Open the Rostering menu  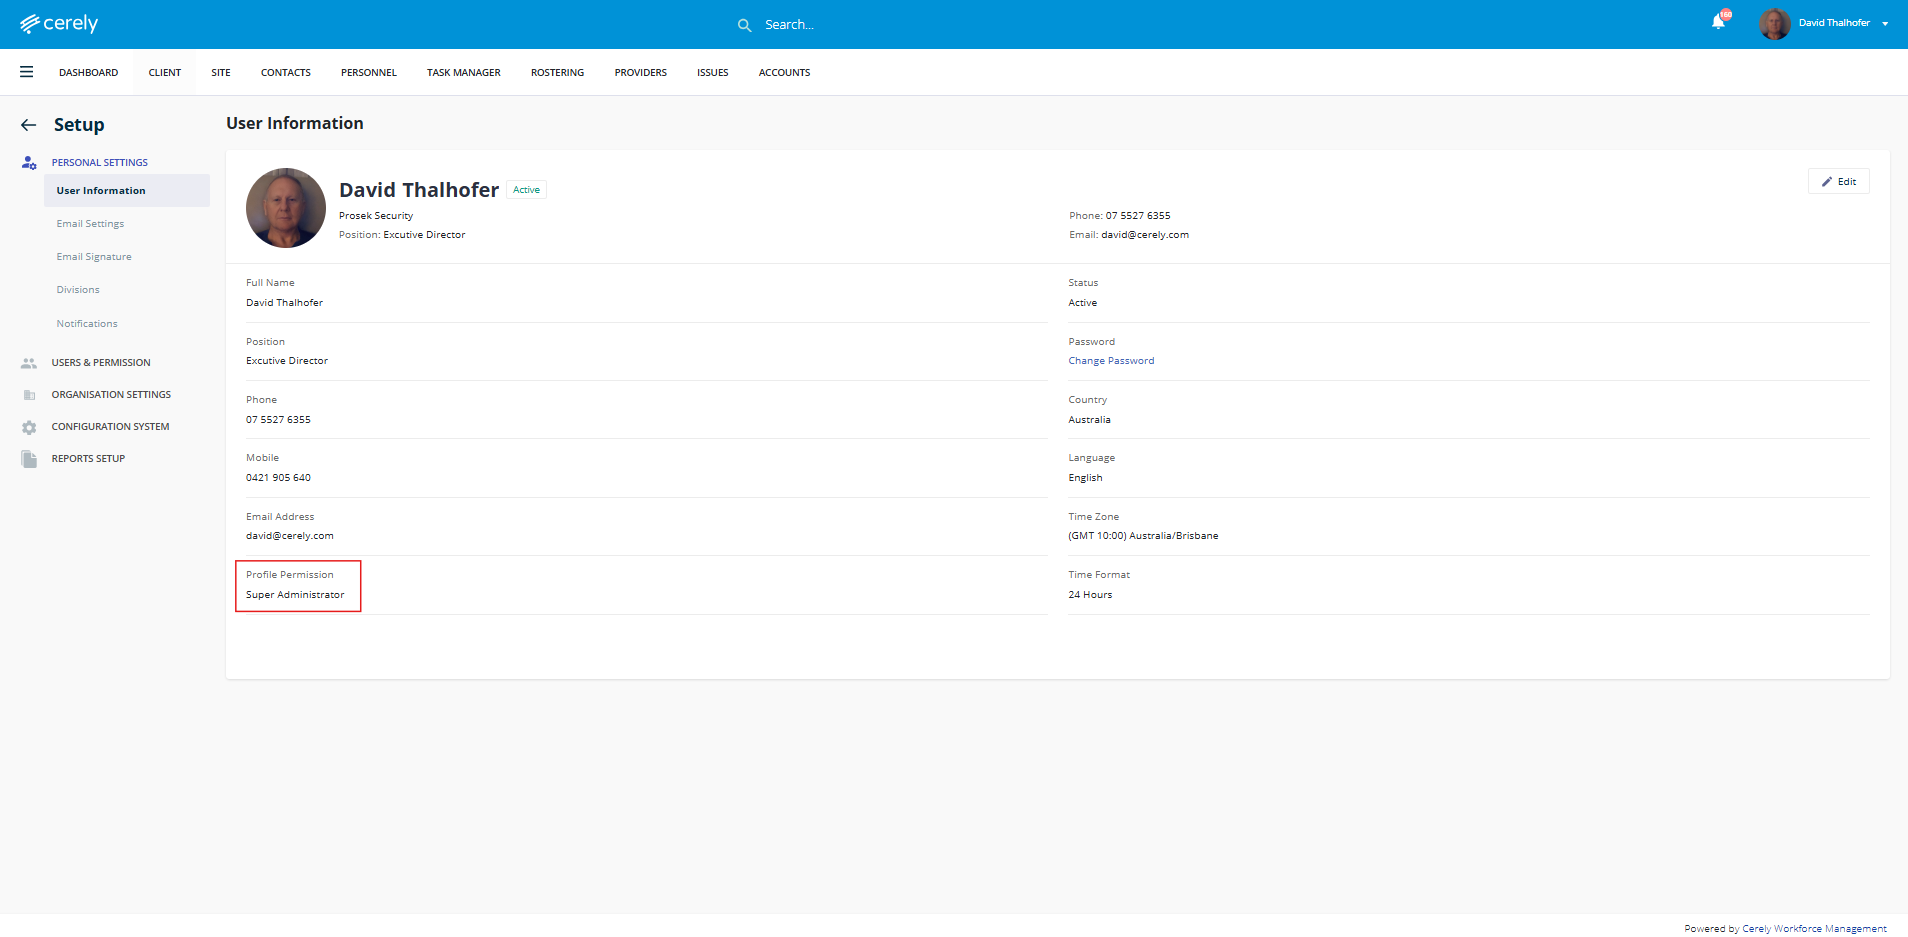coord(557,73)
